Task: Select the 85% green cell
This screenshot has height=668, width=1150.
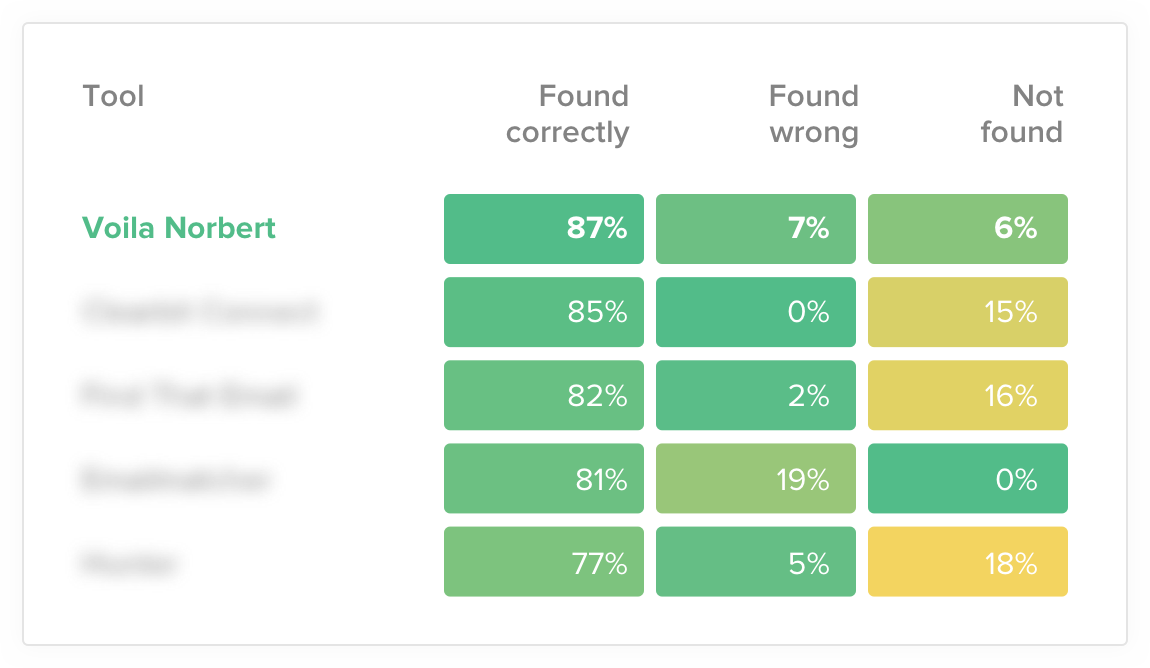Action: pos(544,312)
